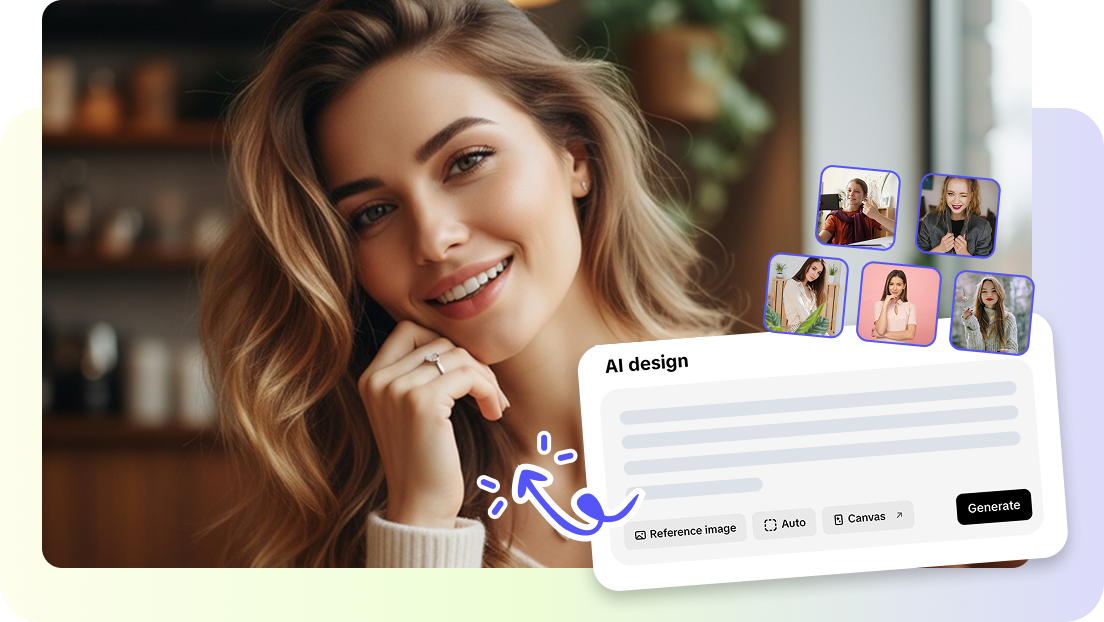This screenshot has height=622, width=1104.
Task: Enable the Reference image option
Action: (x=685, y=528)
